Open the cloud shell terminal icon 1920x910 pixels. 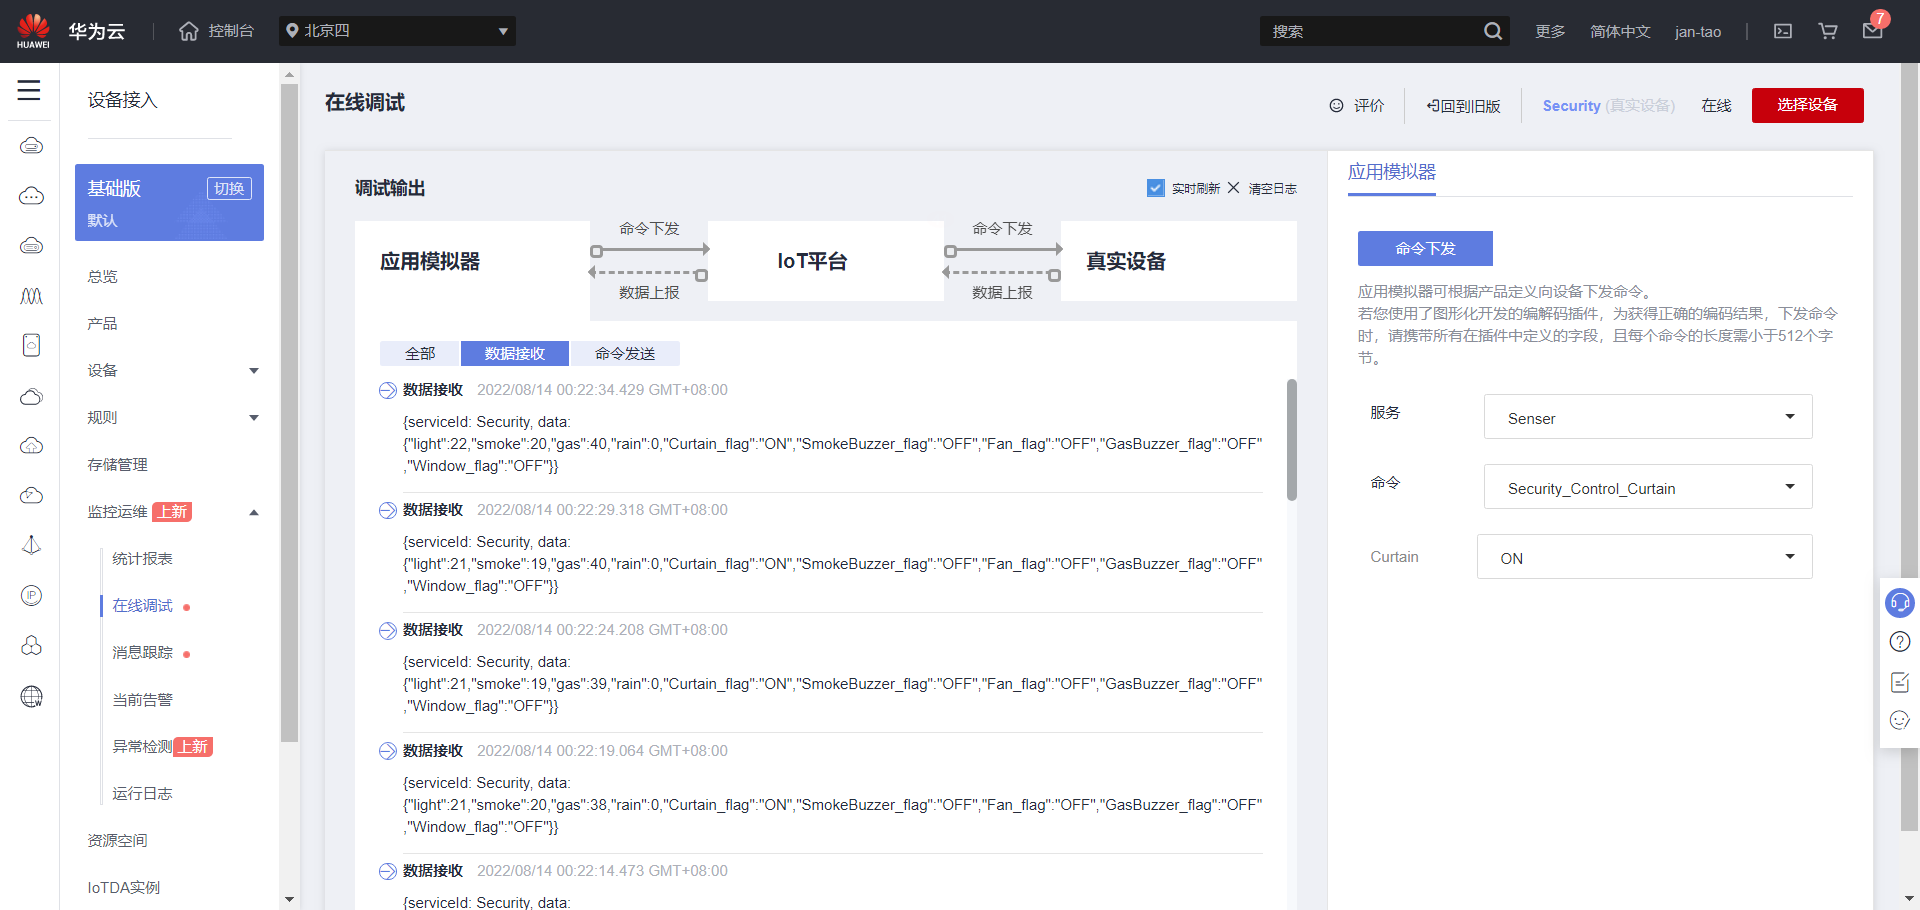(x=1783, y=31)
